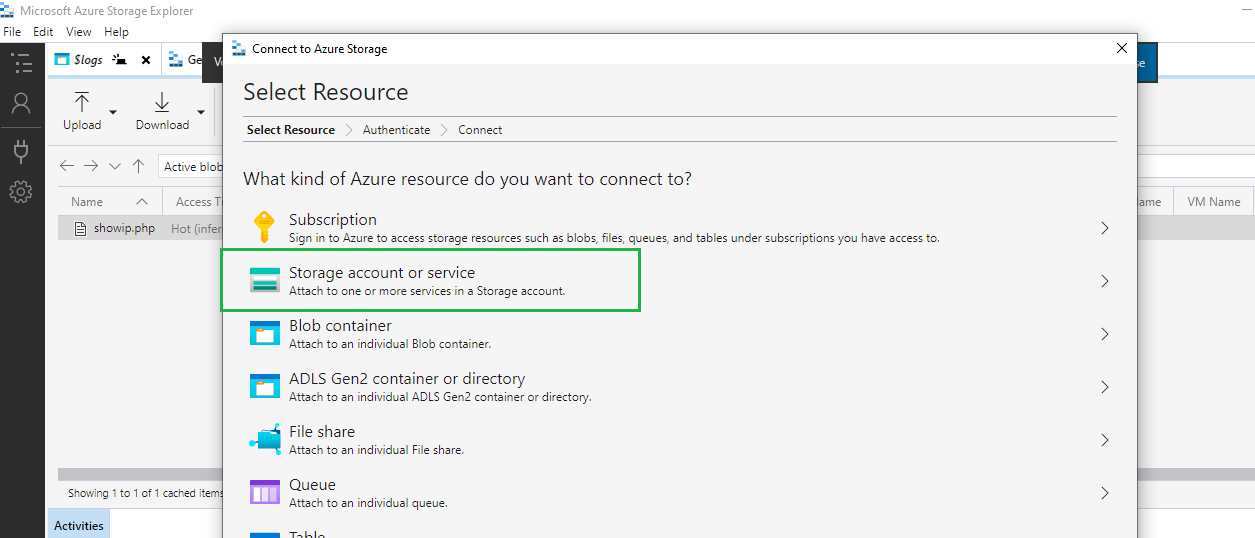Viewport: 1255px width, 538px height.
Task: Choose Storage account or service option
Action: pos(679,281)
